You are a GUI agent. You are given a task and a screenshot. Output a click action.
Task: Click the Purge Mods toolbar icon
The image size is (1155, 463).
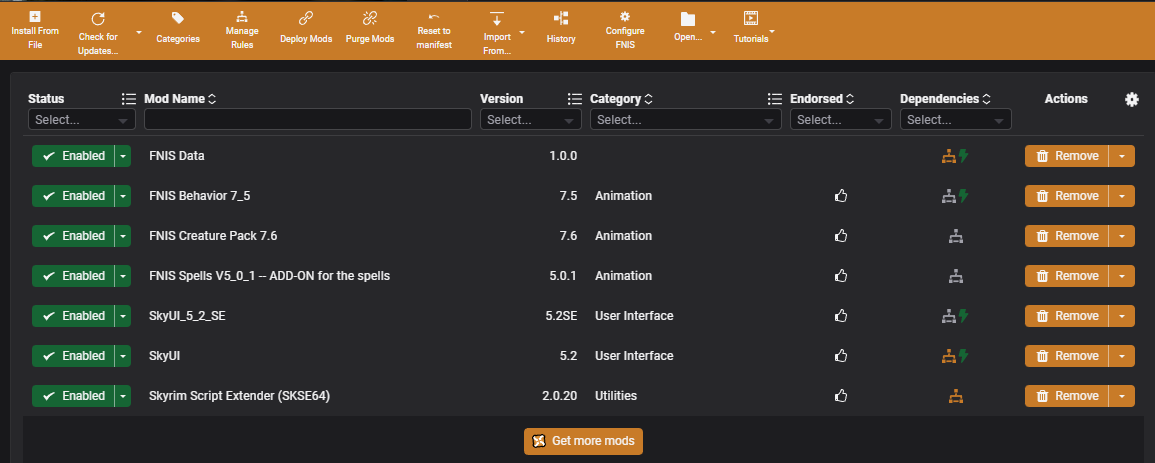(x=369, y=18)
